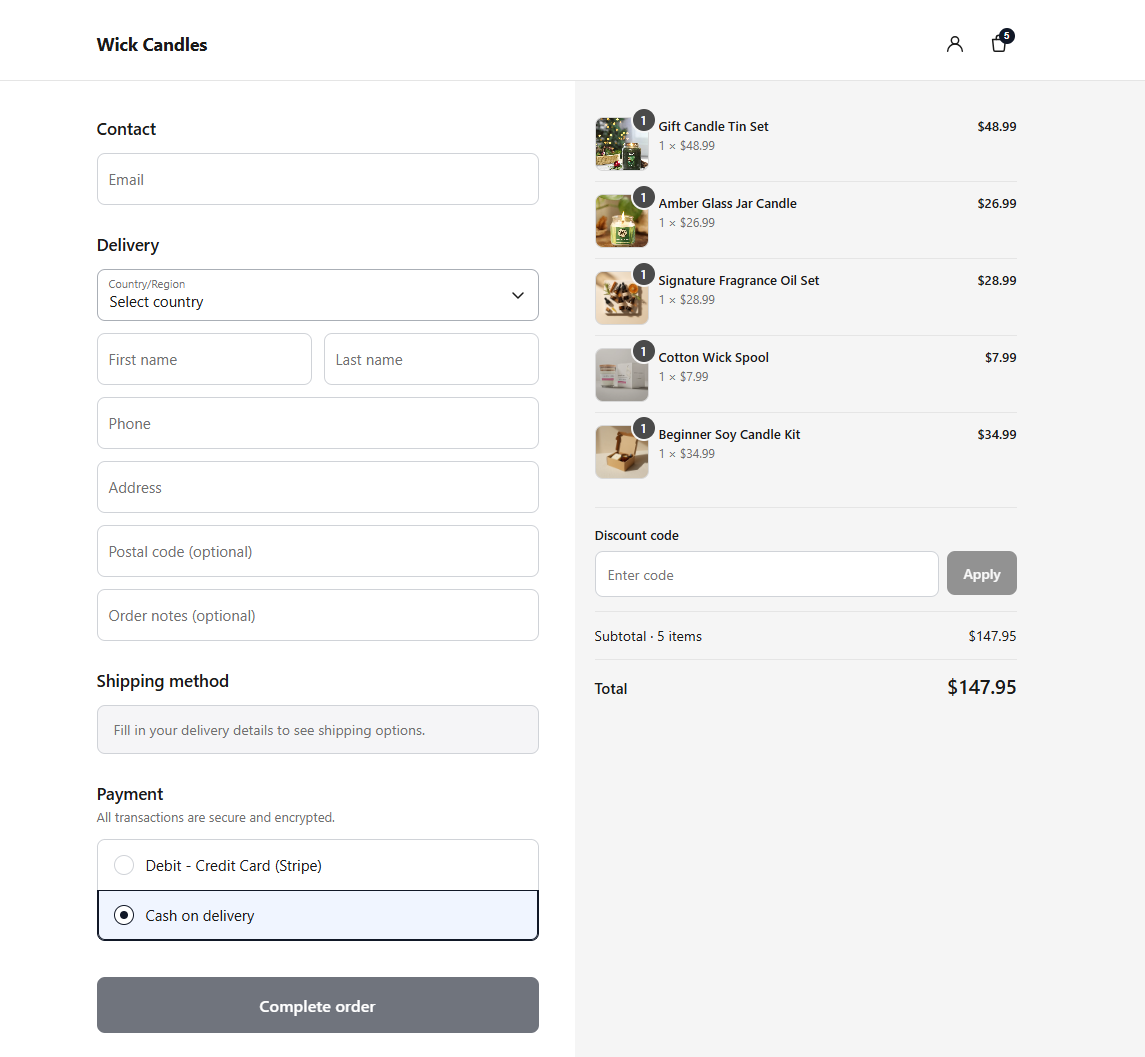Submit with Complete order button
1145x1057 pixels.
[318, 1005]
